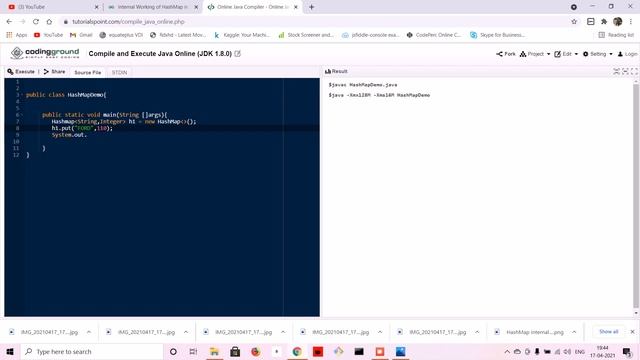Open Task View on taskbar
This screenshot has width=640, height=360.
pyautogui.click(x=193, y=351)
